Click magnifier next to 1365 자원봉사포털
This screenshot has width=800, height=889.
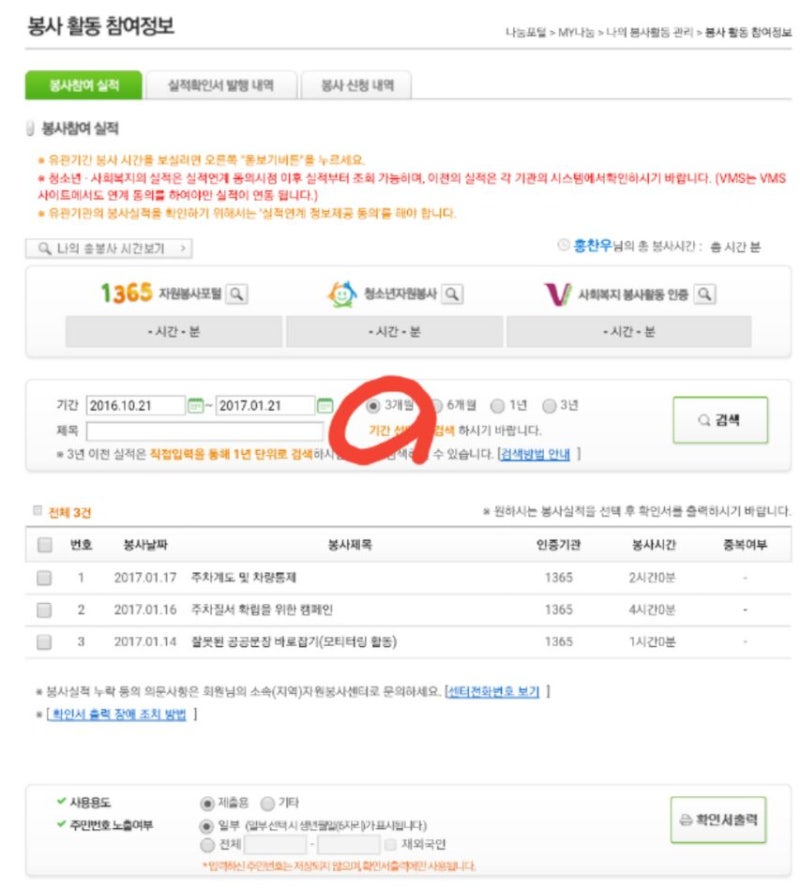point(237,294)
